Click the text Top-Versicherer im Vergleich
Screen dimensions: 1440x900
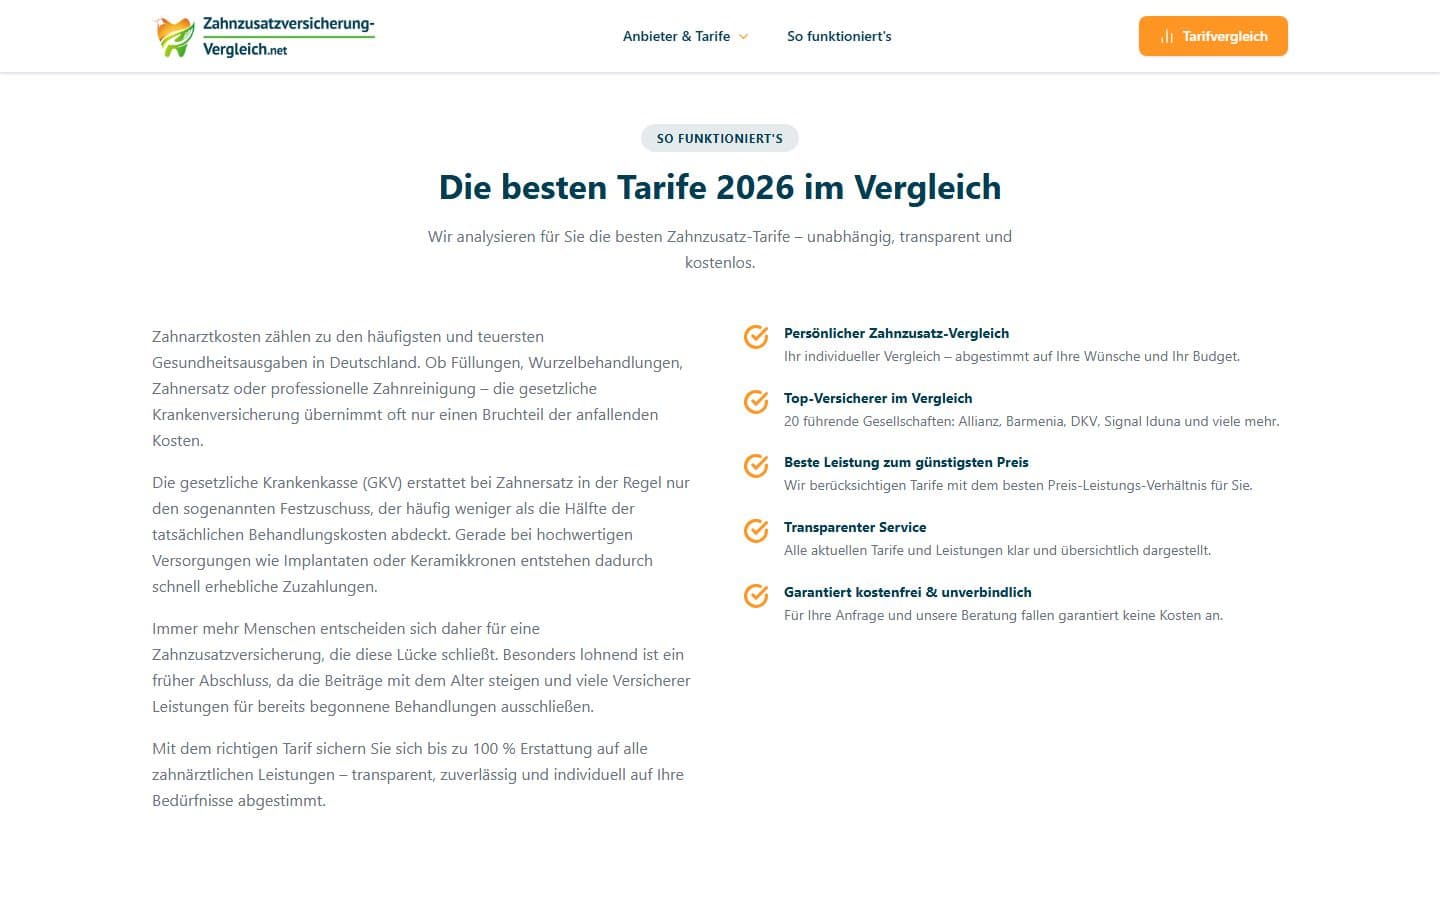pyautogui.click(x=878, y=398)
